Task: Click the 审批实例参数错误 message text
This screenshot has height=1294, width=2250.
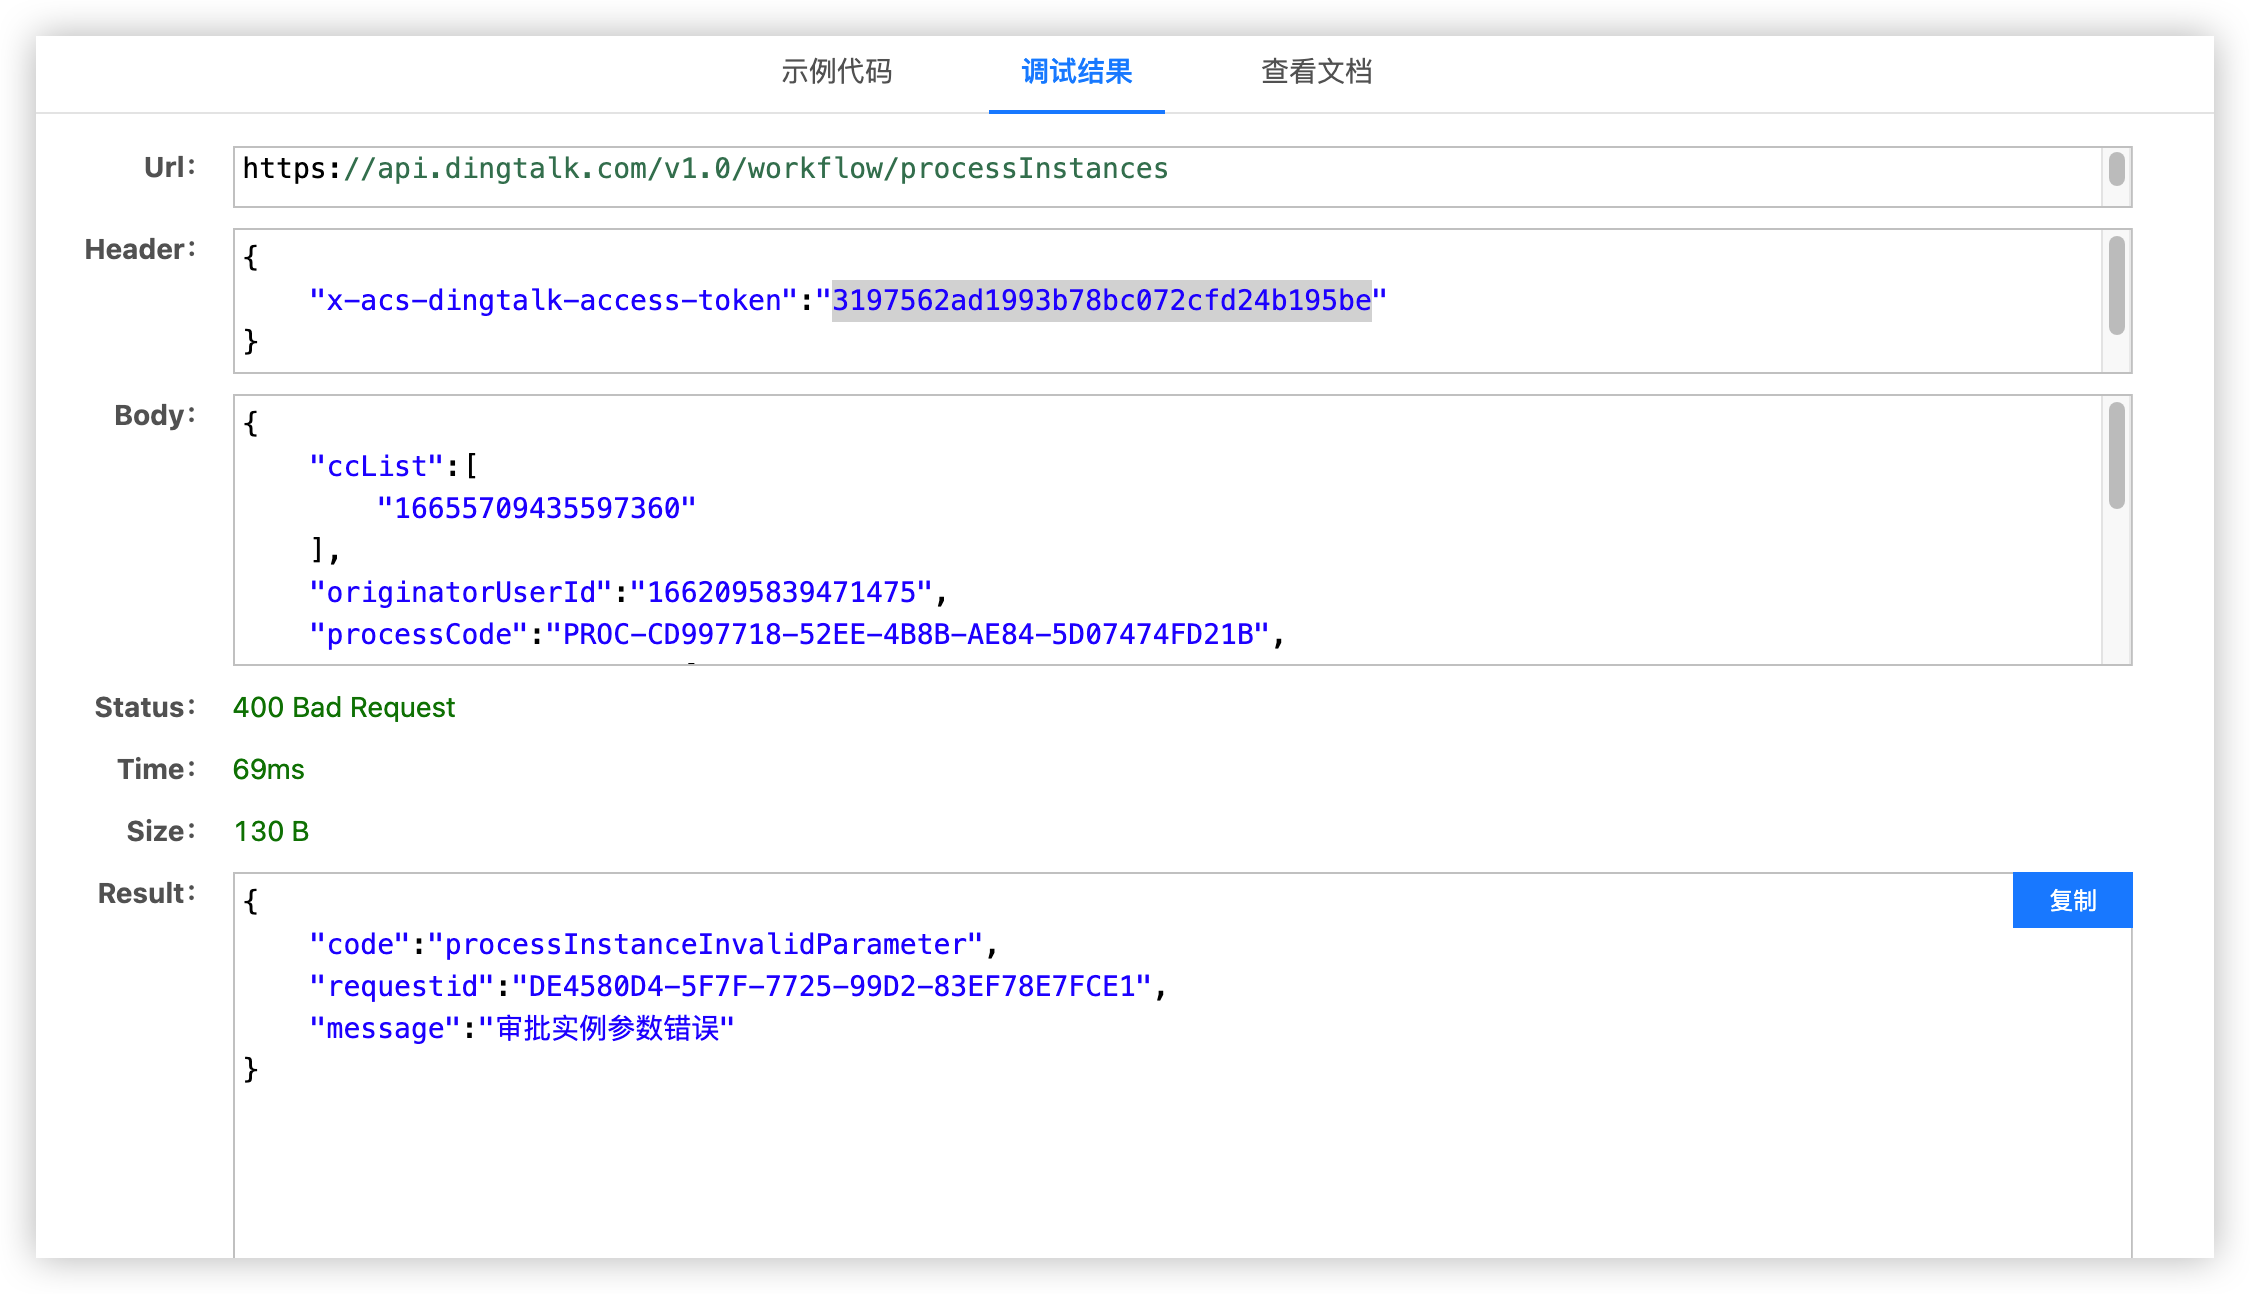Action: [607, 1028]
